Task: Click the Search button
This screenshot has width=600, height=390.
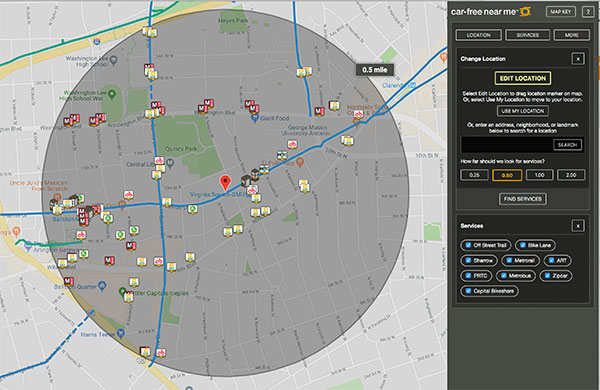Action: point(567,145)
